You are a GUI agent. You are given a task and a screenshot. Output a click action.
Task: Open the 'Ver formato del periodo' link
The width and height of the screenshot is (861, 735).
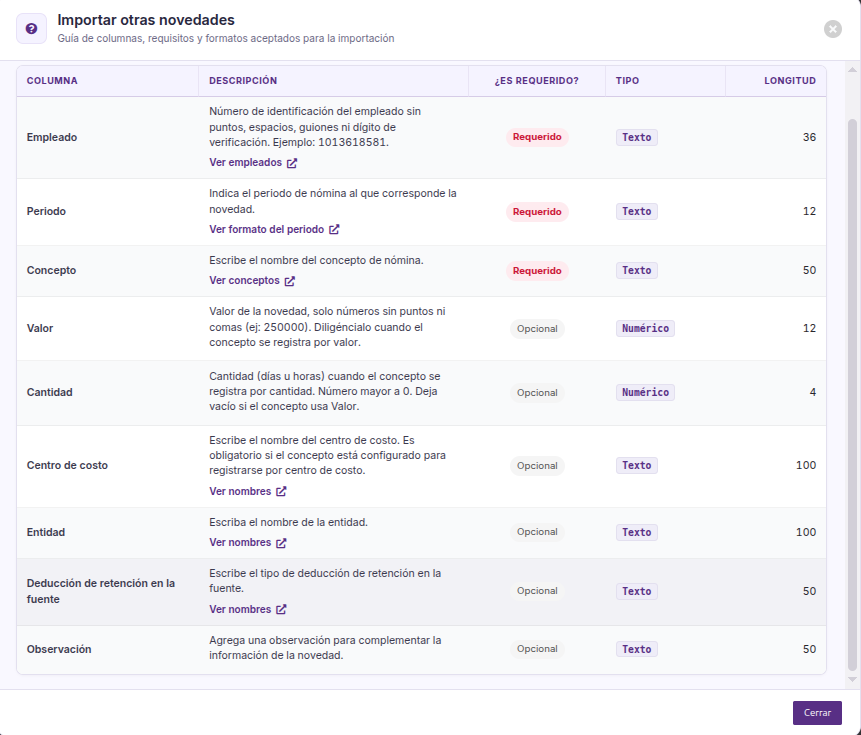point(274,229)
